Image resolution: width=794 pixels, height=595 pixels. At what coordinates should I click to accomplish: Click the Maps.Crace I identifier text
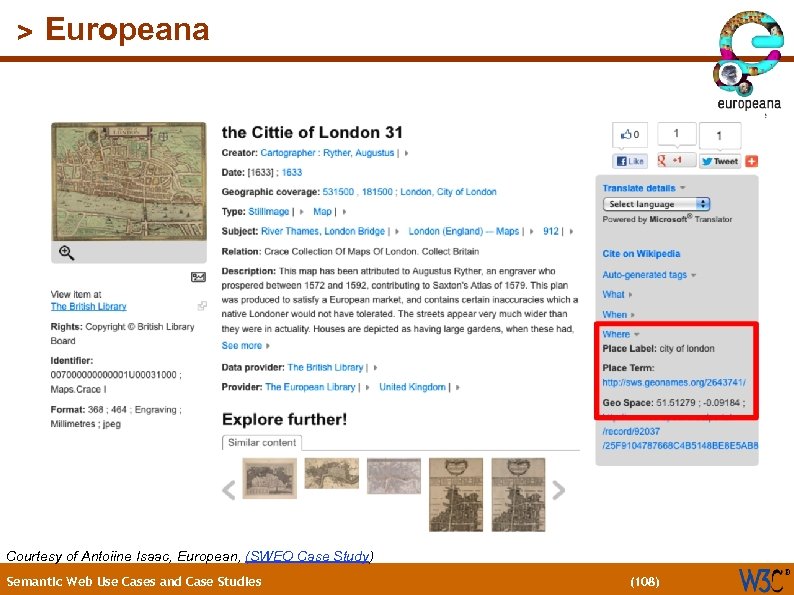pos(78,389)
